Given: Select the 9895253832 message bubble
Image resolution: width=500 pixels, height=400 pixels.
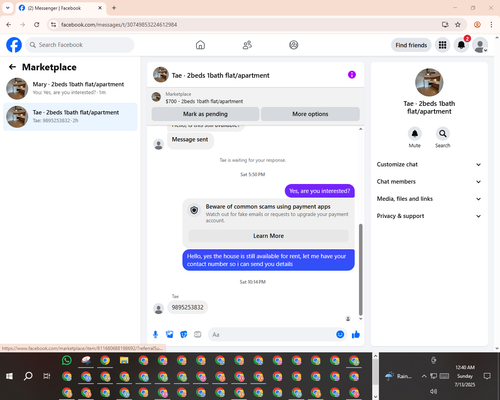Looking at the screenshot, I should click(188, 307).
